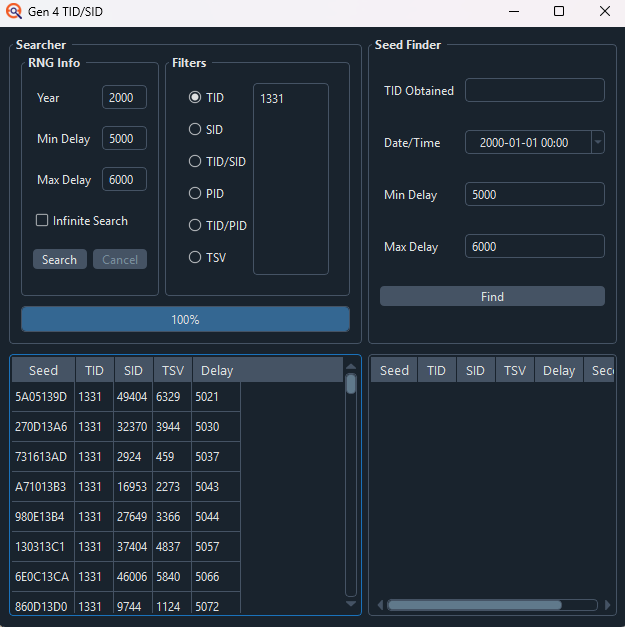Select the SID filter radio button
The image size is (625, 627).
tap(195, 129)
